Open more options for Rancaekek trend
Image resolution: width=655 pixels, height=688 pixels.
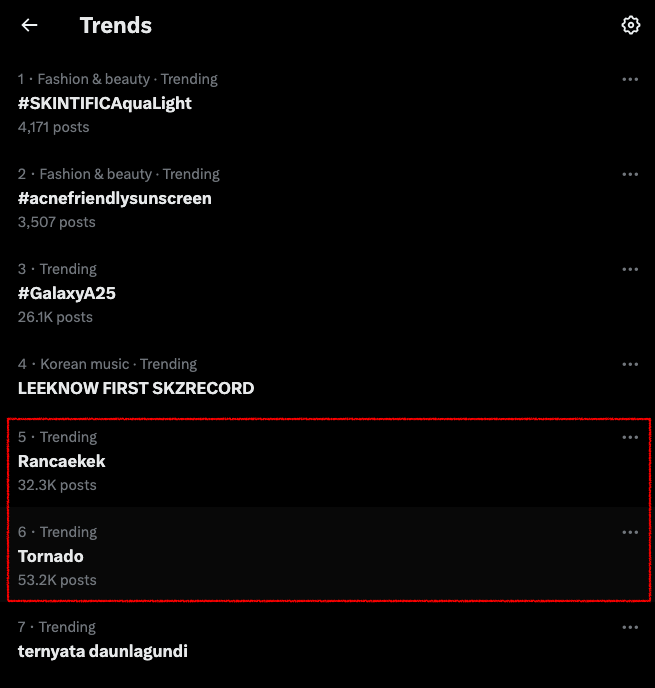tap(630, 437)
